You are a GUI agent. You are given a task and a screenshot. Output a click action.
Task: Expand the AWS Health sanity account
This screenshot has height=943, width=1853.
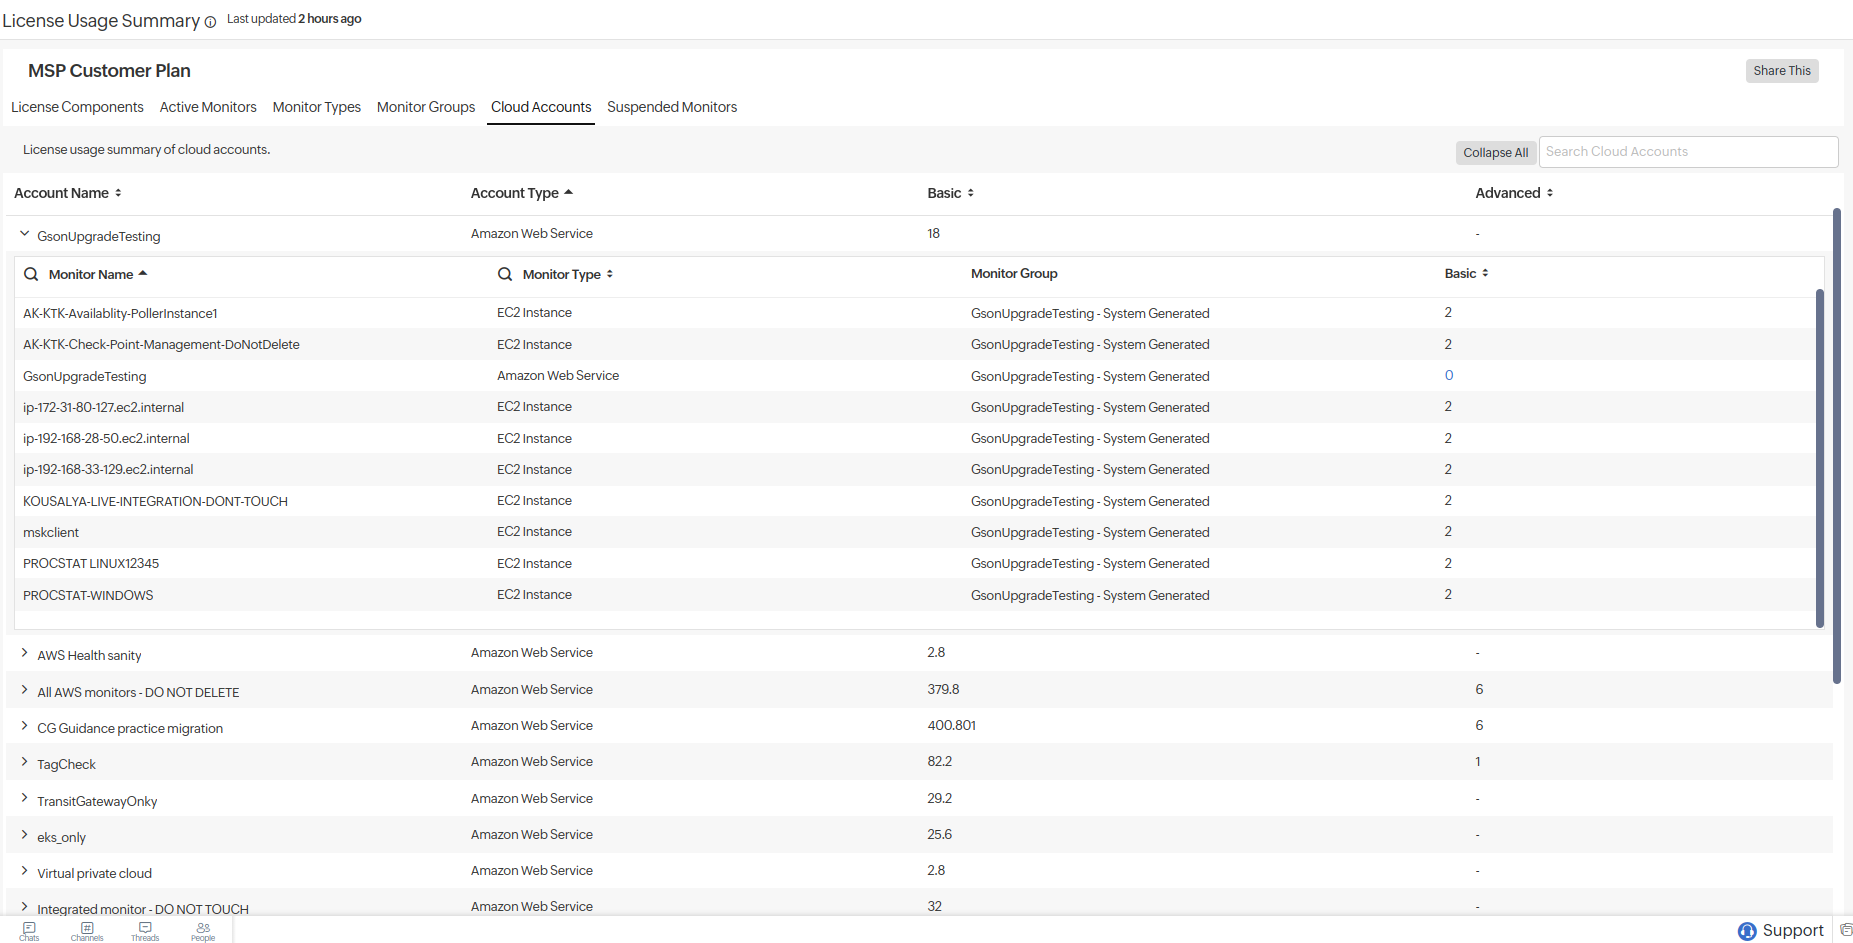(x=25, y=653)
